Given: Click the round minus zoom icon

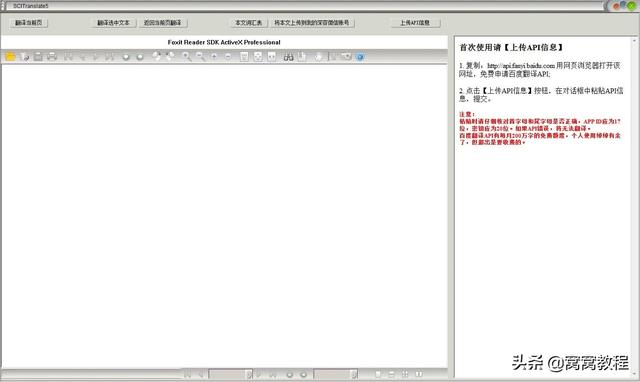Looking at the screenshot, I should pyautogui.click(x=228, y=57).
